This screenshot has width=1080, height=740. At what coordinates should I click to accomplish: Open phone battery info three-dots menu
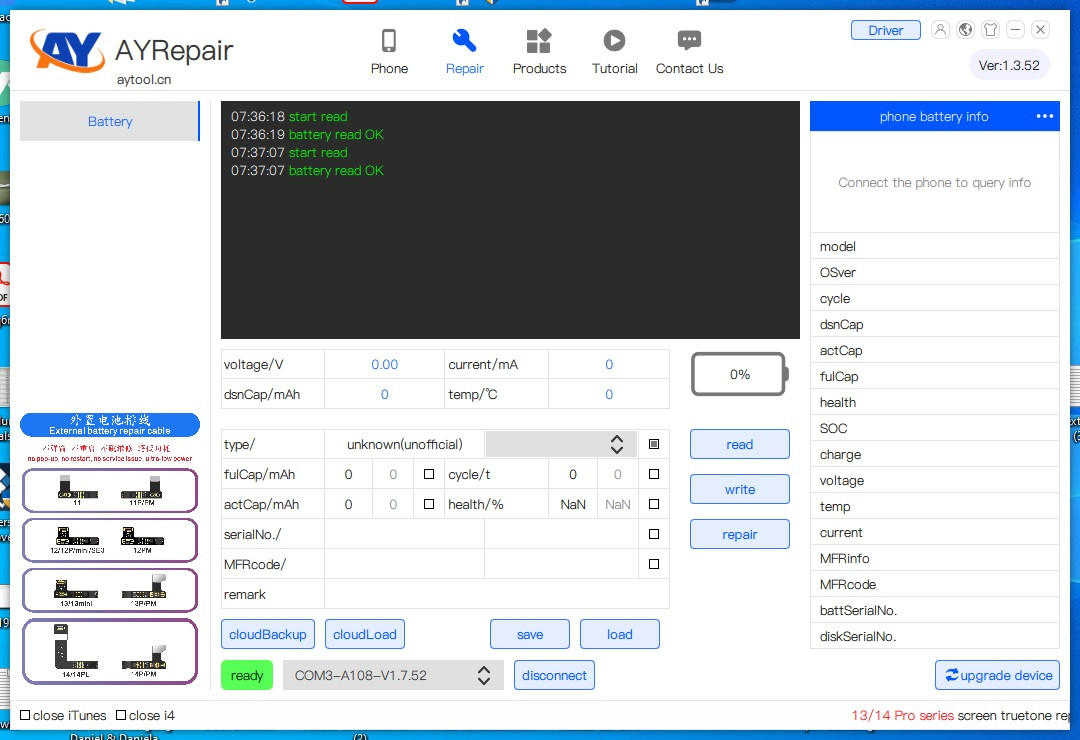click(1045, 116)
